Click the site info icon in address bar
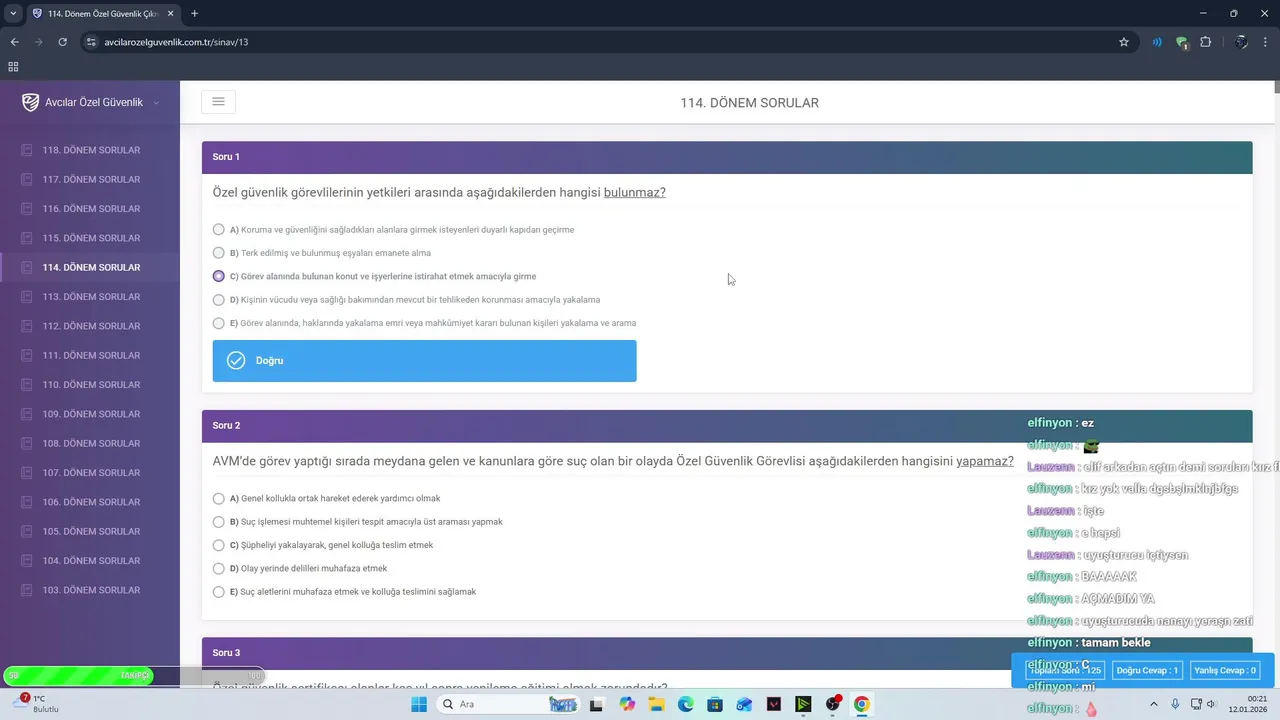This screenshot has width=1280, height=720. click(91, 42)
